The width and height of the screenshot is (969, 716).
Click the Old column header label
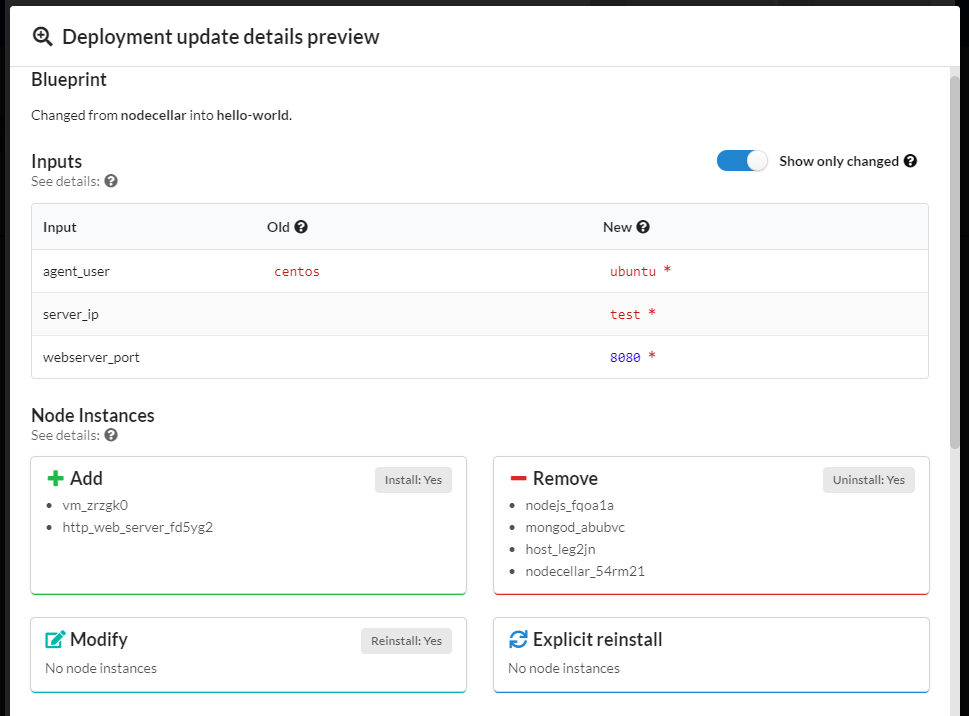pos(278,227)
